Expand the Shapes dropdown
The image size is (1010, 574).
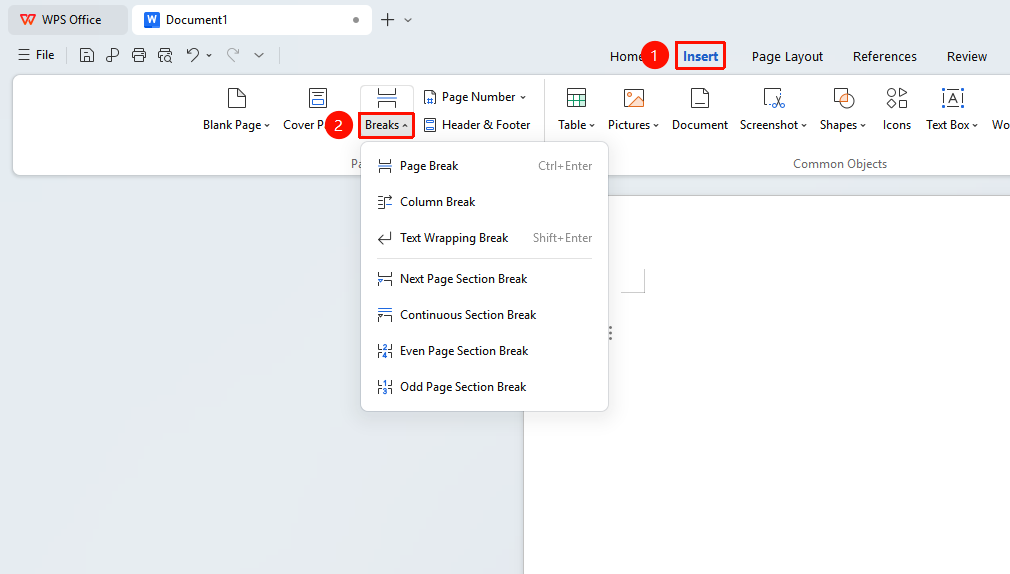(862, 126)
